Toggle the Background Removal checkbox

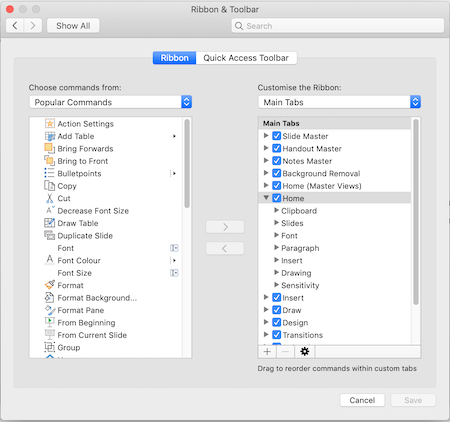click(x=277, y=173)
